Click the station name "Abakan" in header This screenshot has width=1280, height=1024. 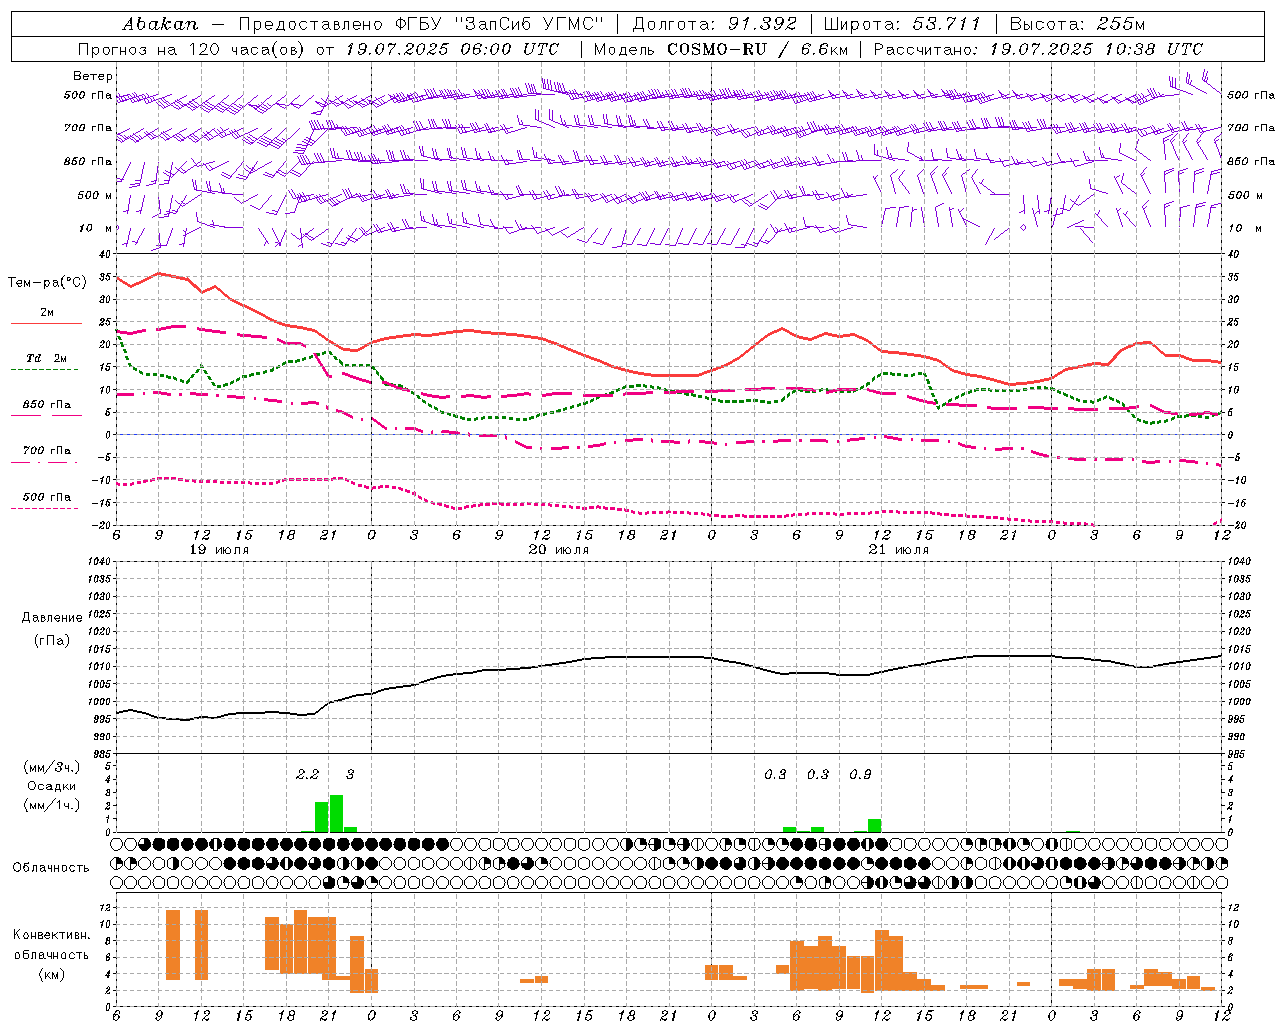(x=160, y=23)
